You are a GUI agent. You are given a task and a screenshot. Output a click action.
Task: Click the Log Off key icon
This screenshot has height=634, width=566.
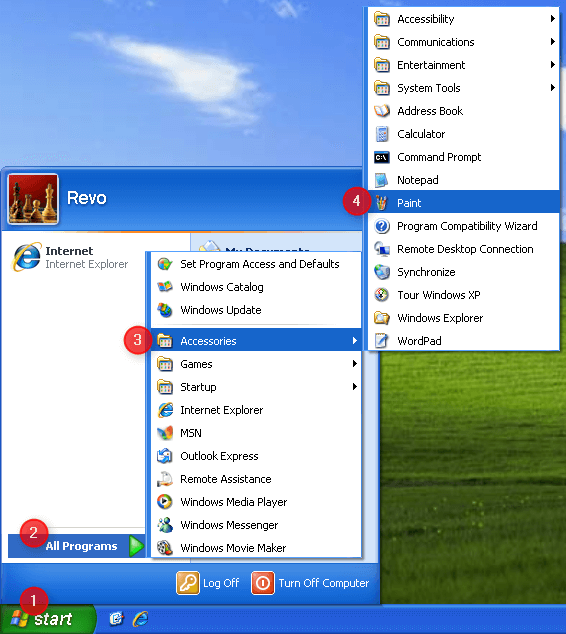[x=188, y=583]
